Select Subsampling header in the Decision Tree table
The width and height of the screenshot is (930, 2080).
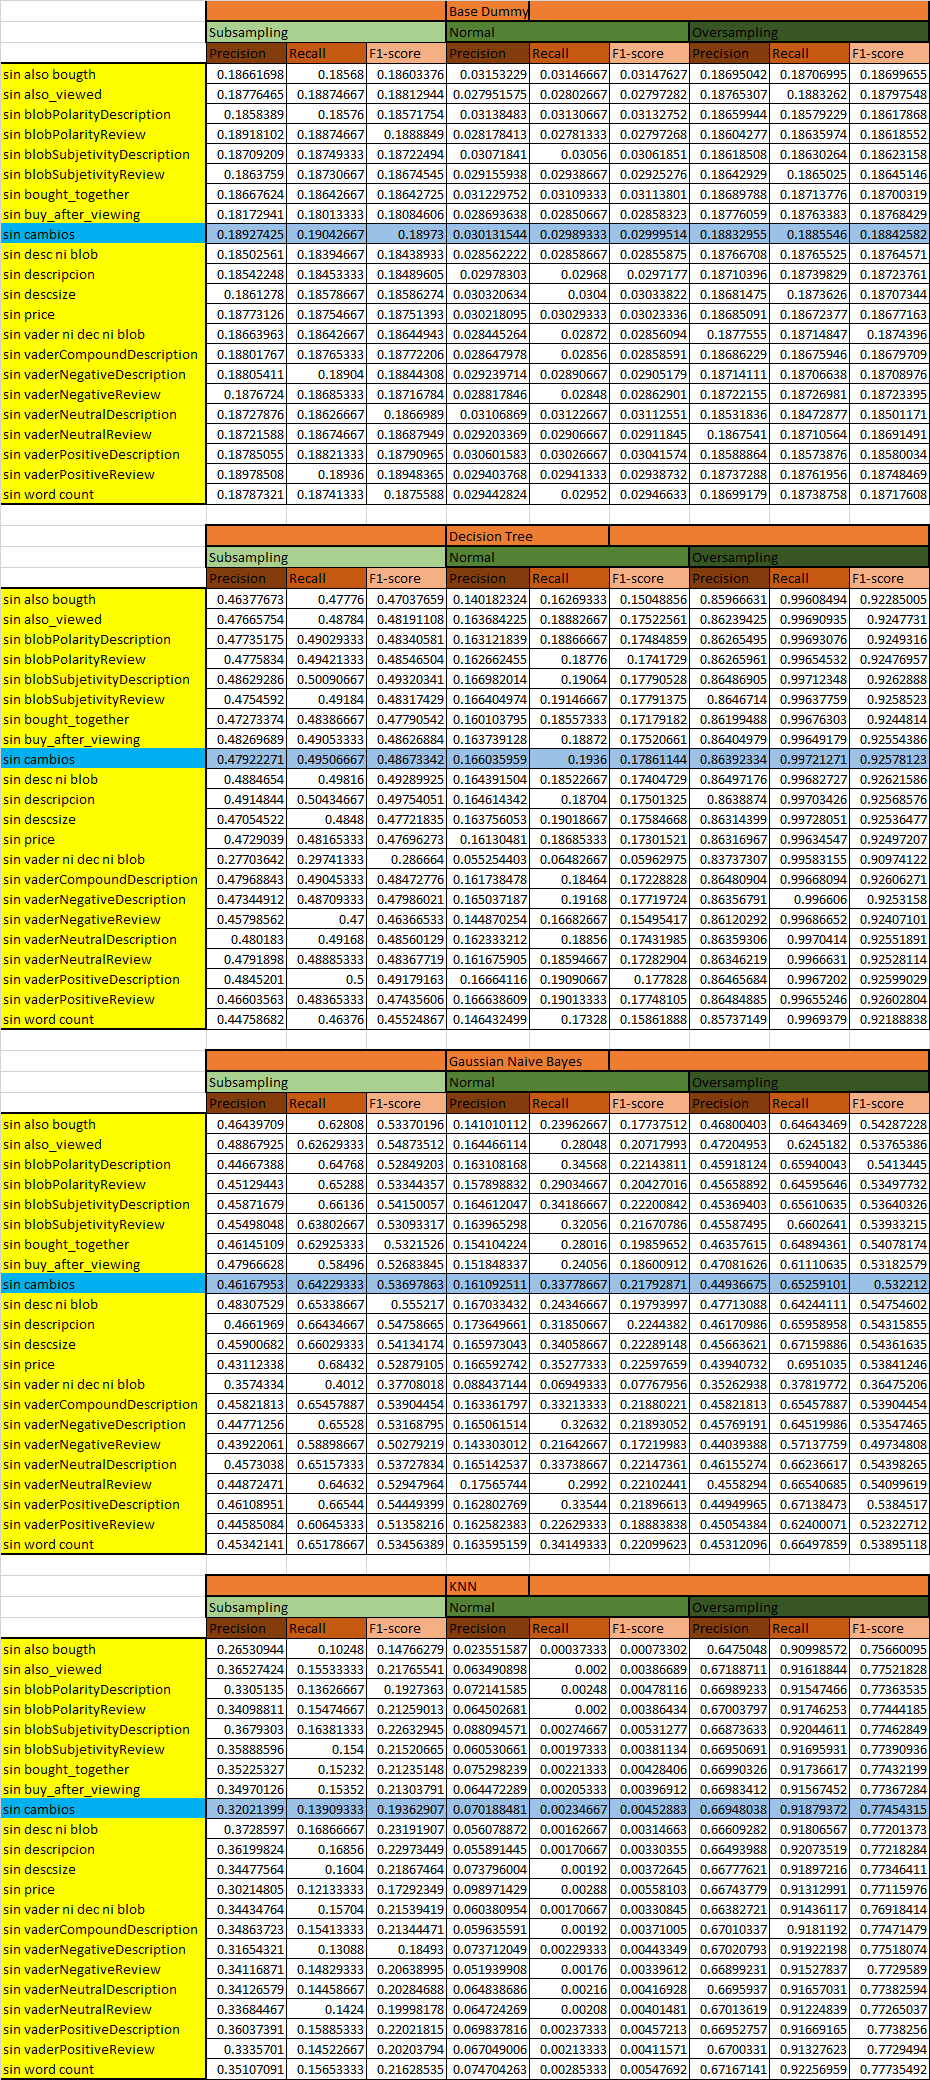click(x=326, y=558)
